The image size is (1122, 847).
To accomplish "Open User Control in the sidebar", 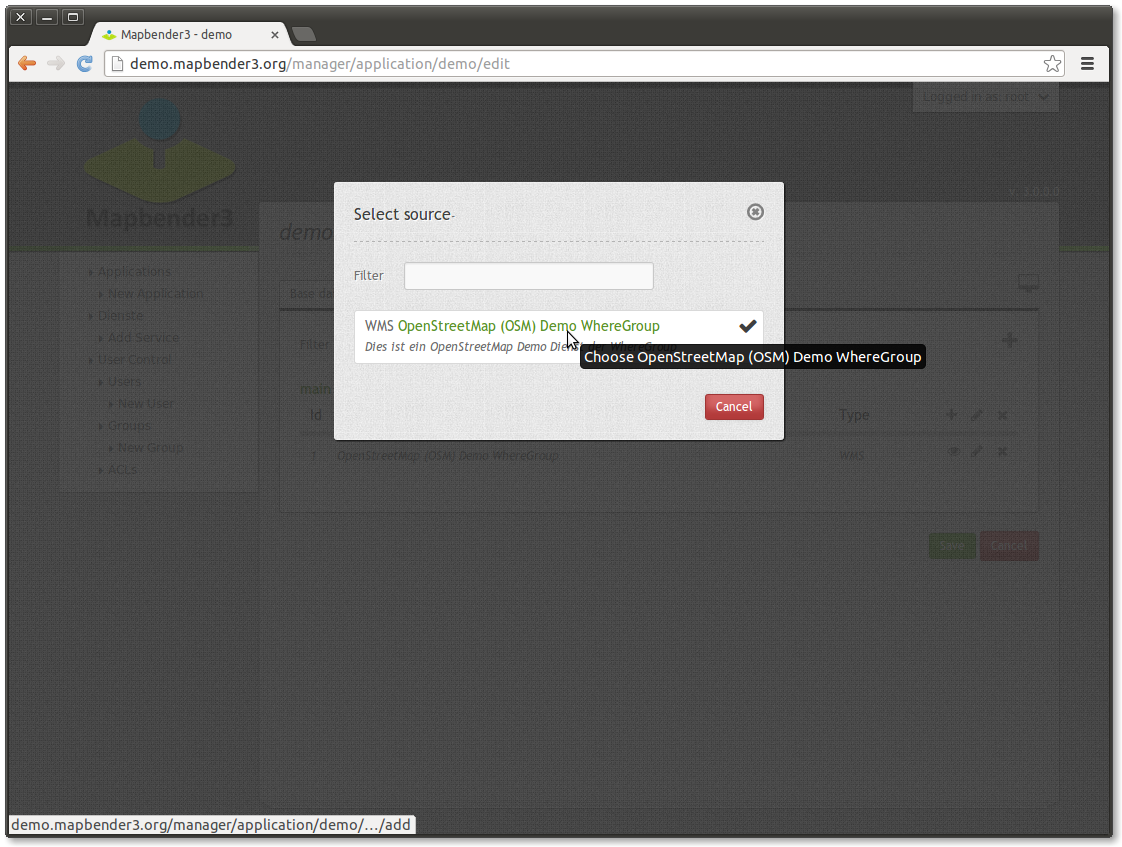I will coord(135,360).
